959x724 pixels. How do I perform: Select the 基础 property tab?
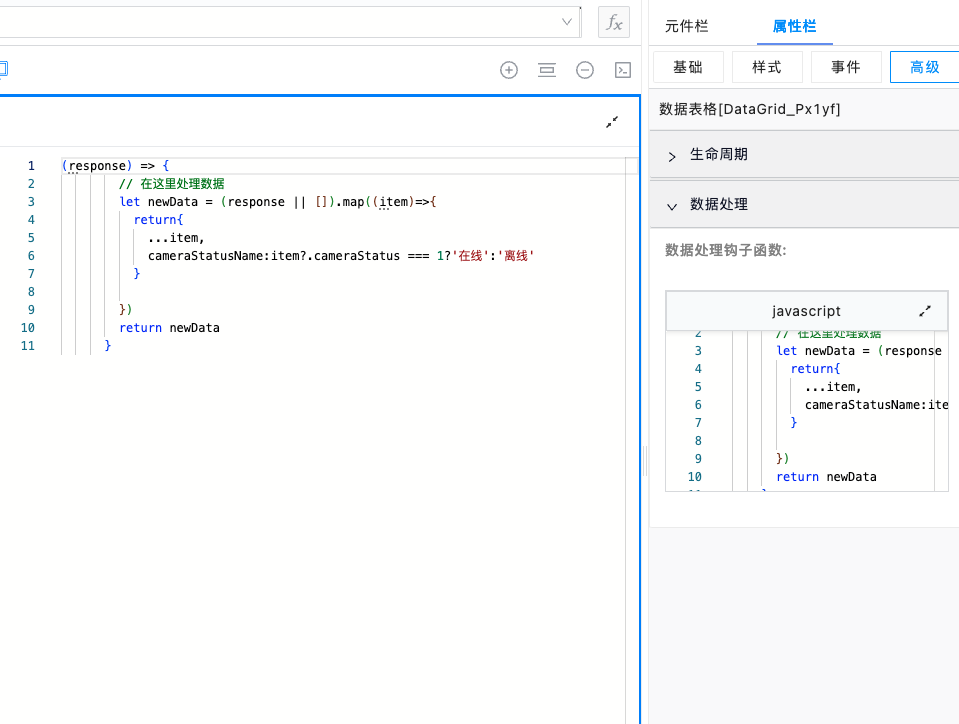(688, 67)
